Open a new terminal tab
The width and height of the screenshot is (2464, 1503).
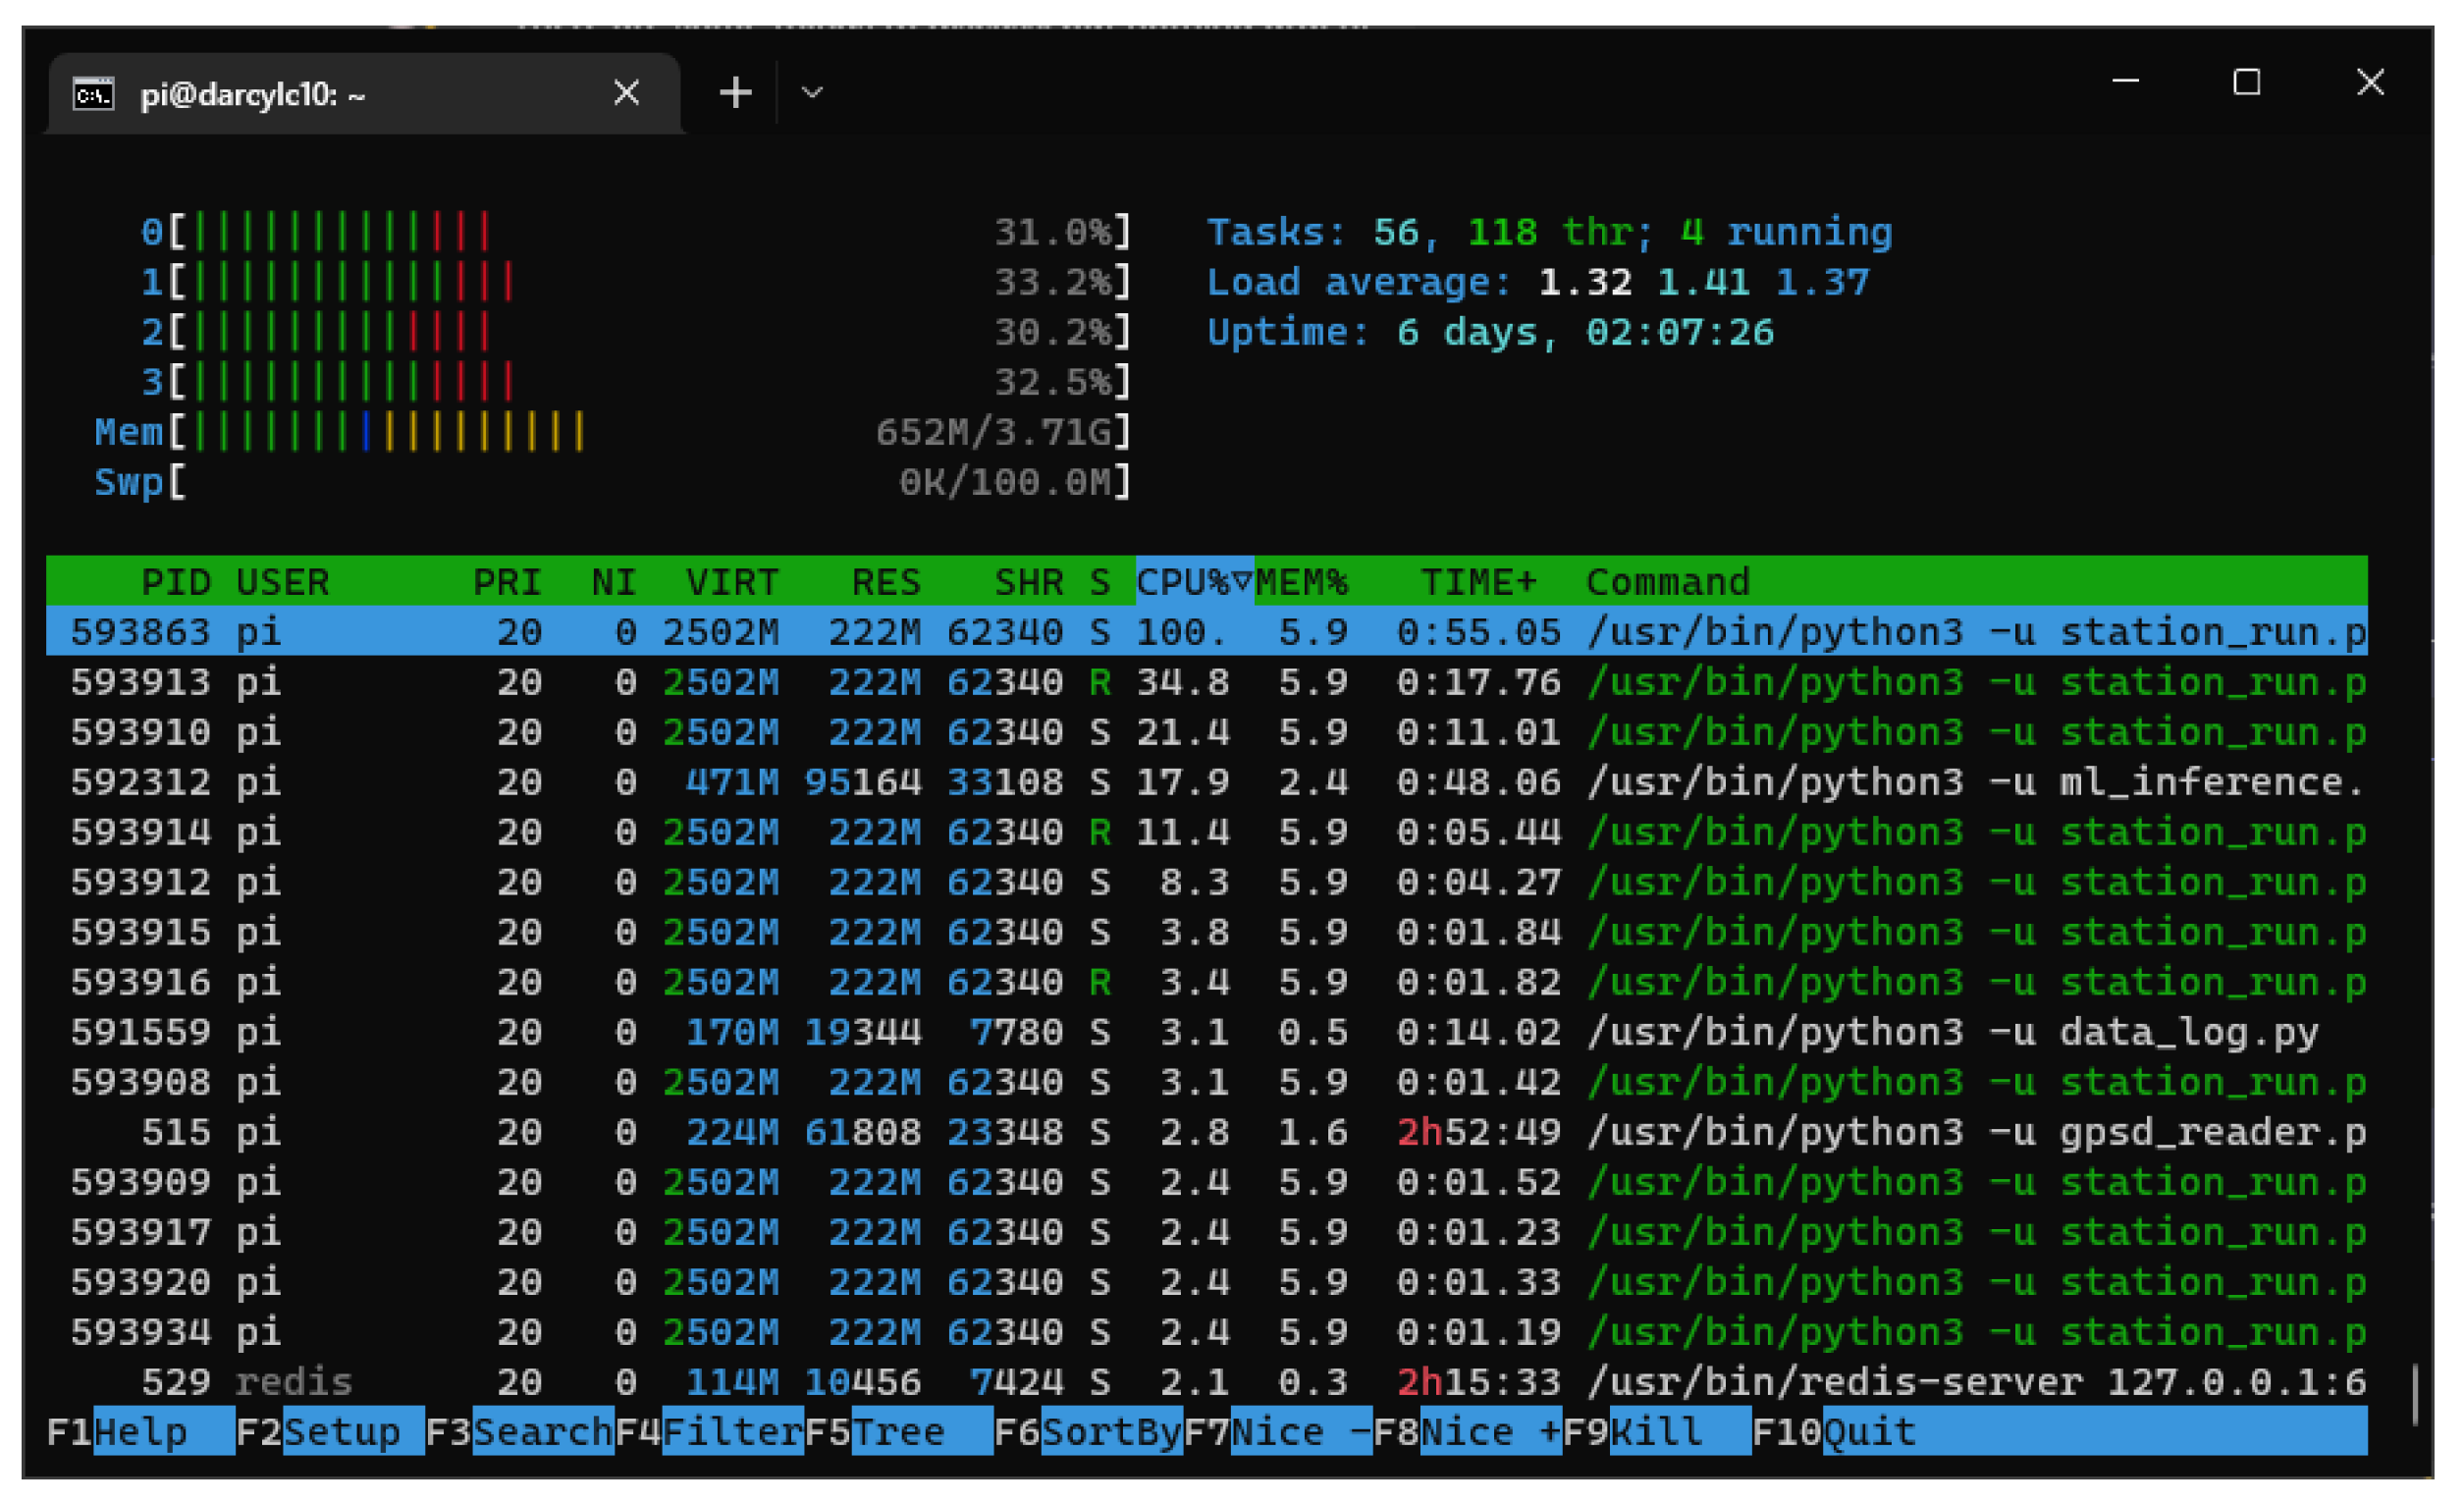(735, 93)
